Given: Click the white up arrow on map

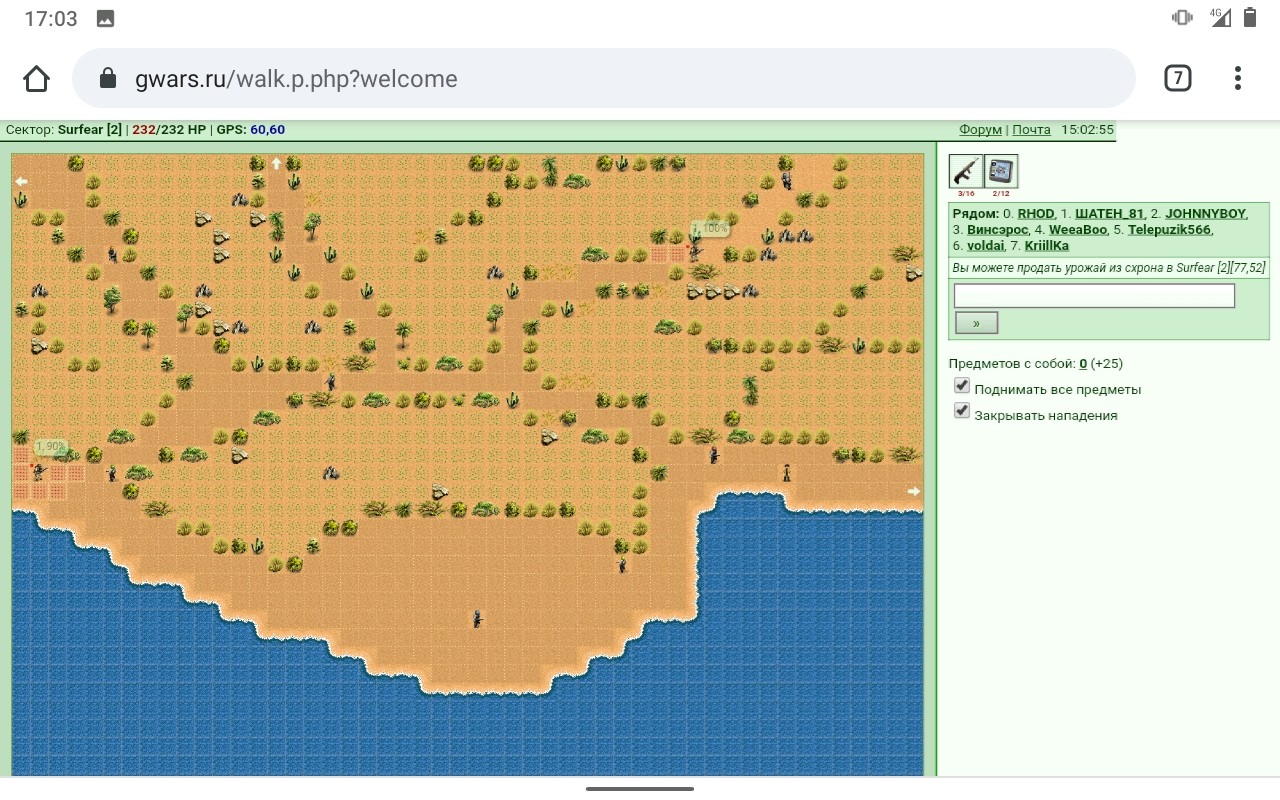Looking at the screenshot, I should (277, 164).
